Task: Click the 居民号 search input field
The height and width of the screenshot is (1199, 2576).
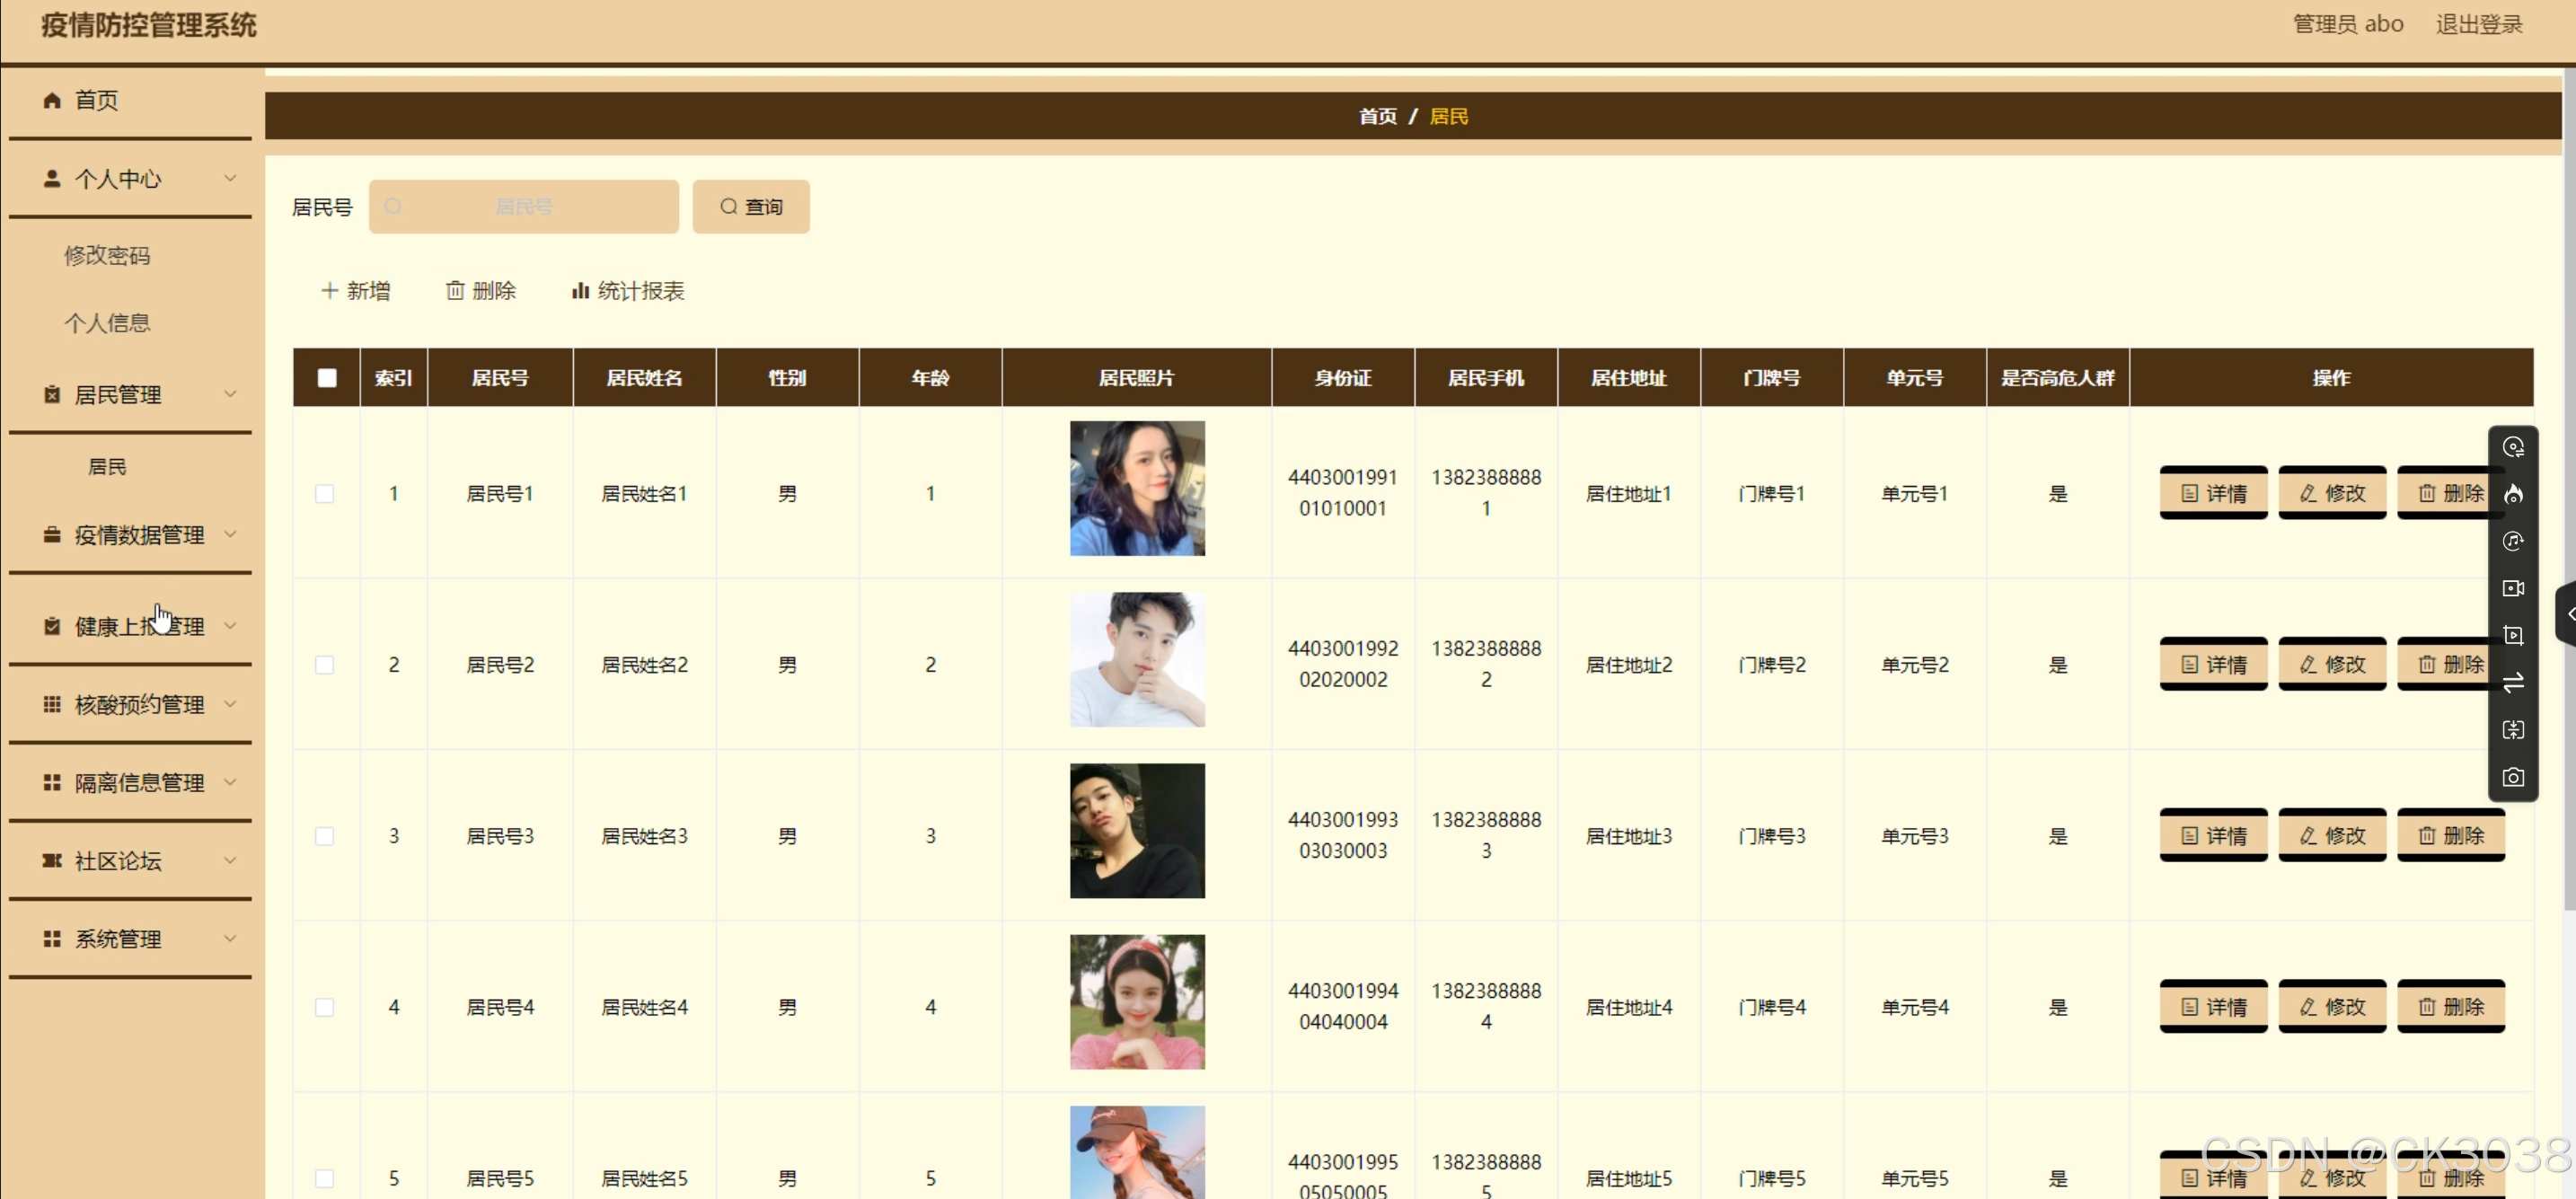Action: point(523,207)
